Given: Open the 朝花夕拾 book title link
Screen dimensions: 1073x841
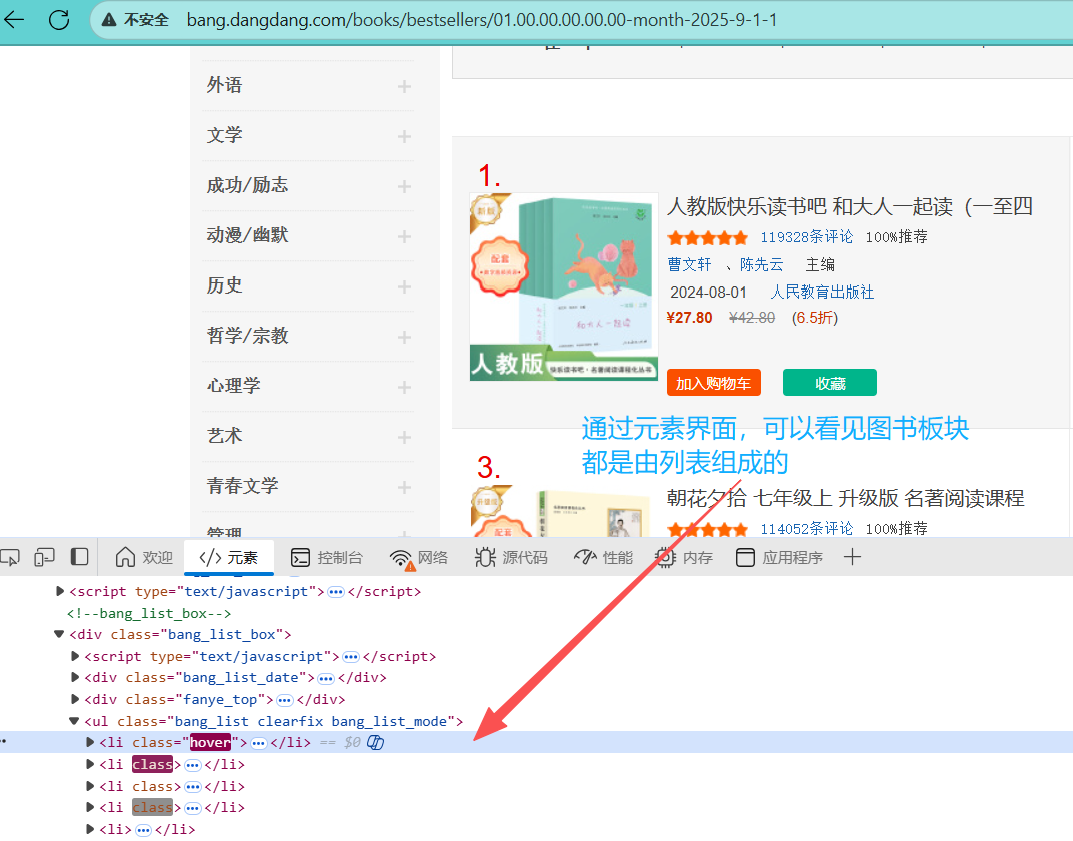Looking at the screenshot, I should 845,498.
